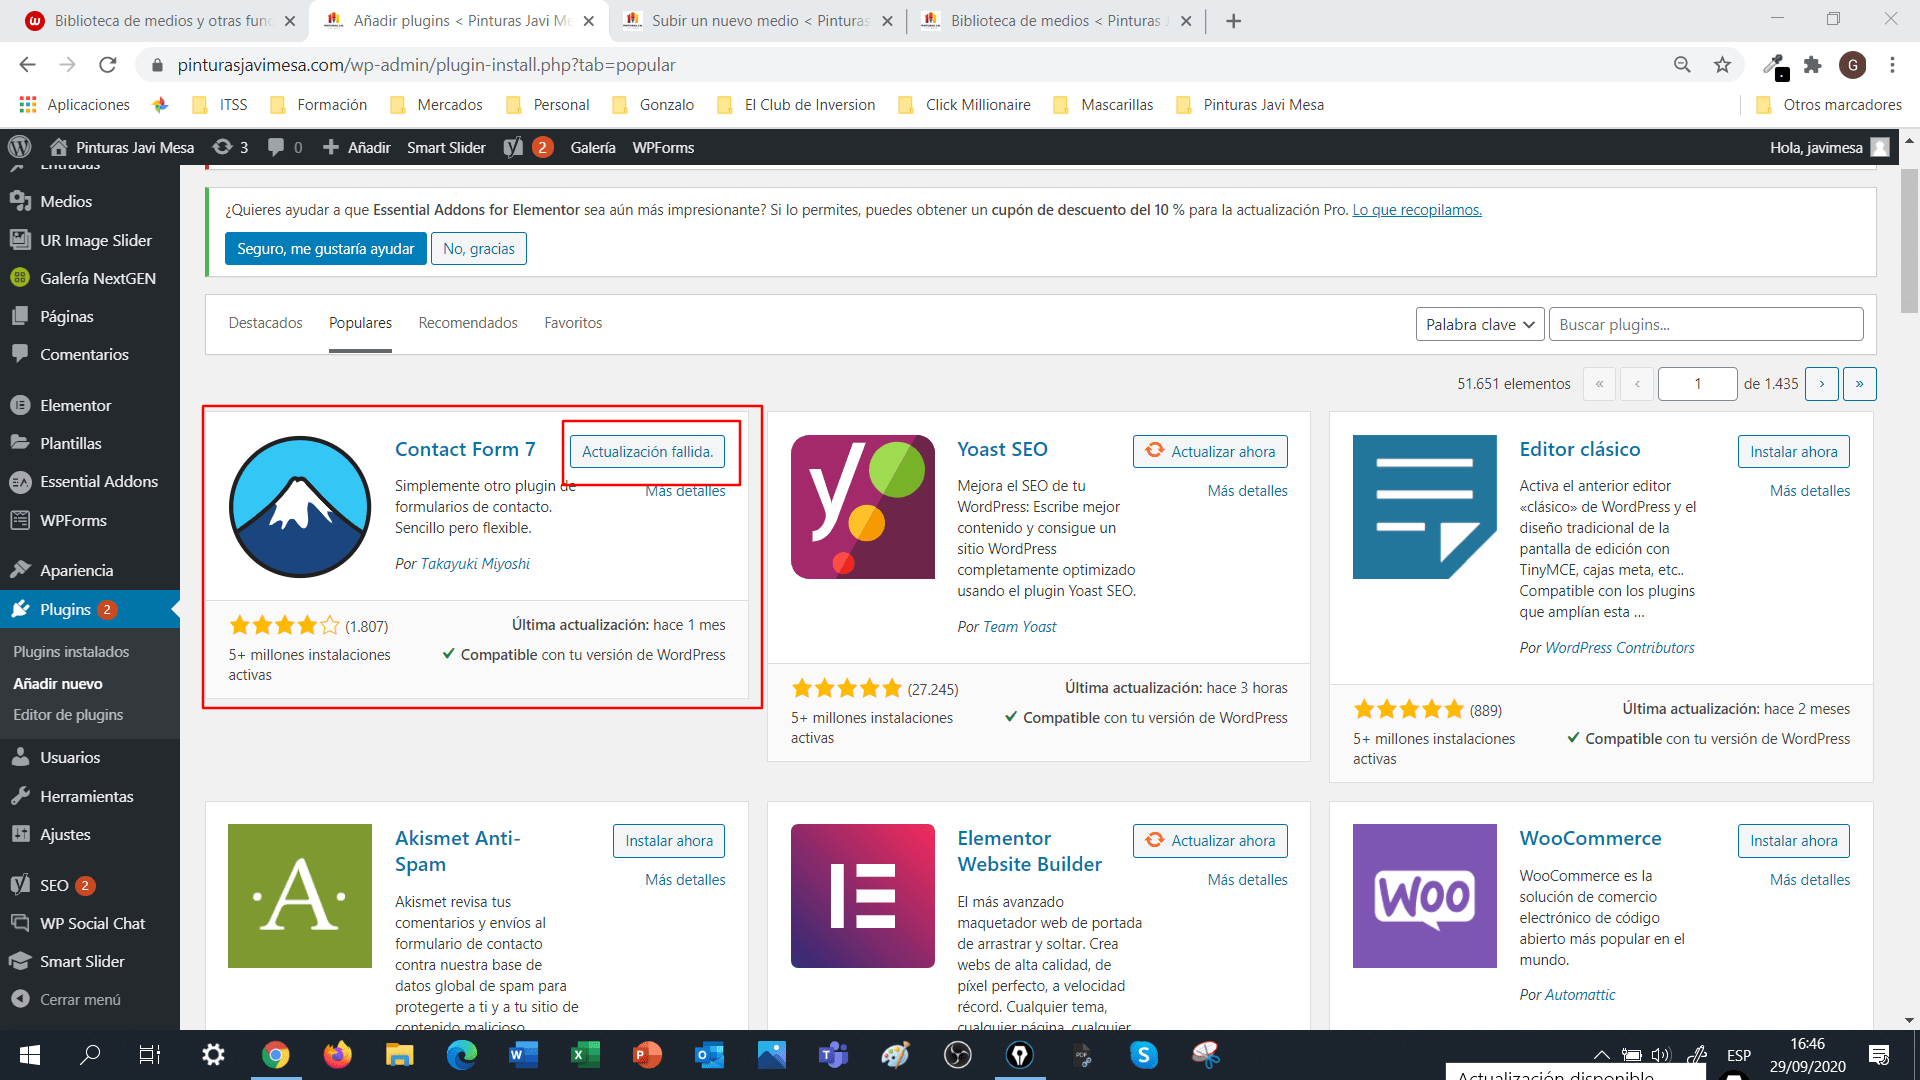This screenshot has height=1080, width=1920.
Task: Click the Contact Form 7 plugin logo
Action: click(x=300, y=507)
